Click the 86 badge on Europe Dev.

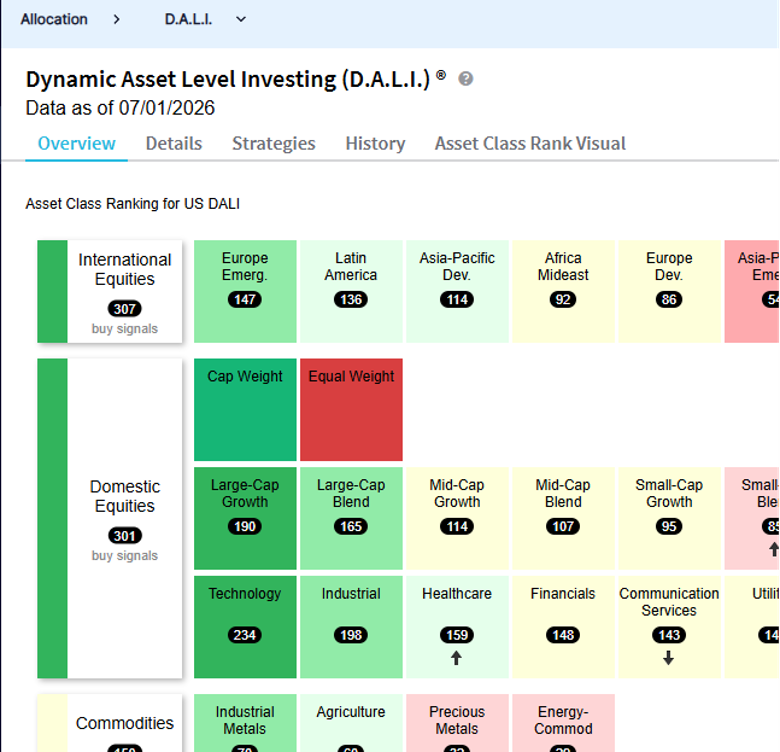click(669, 299)
